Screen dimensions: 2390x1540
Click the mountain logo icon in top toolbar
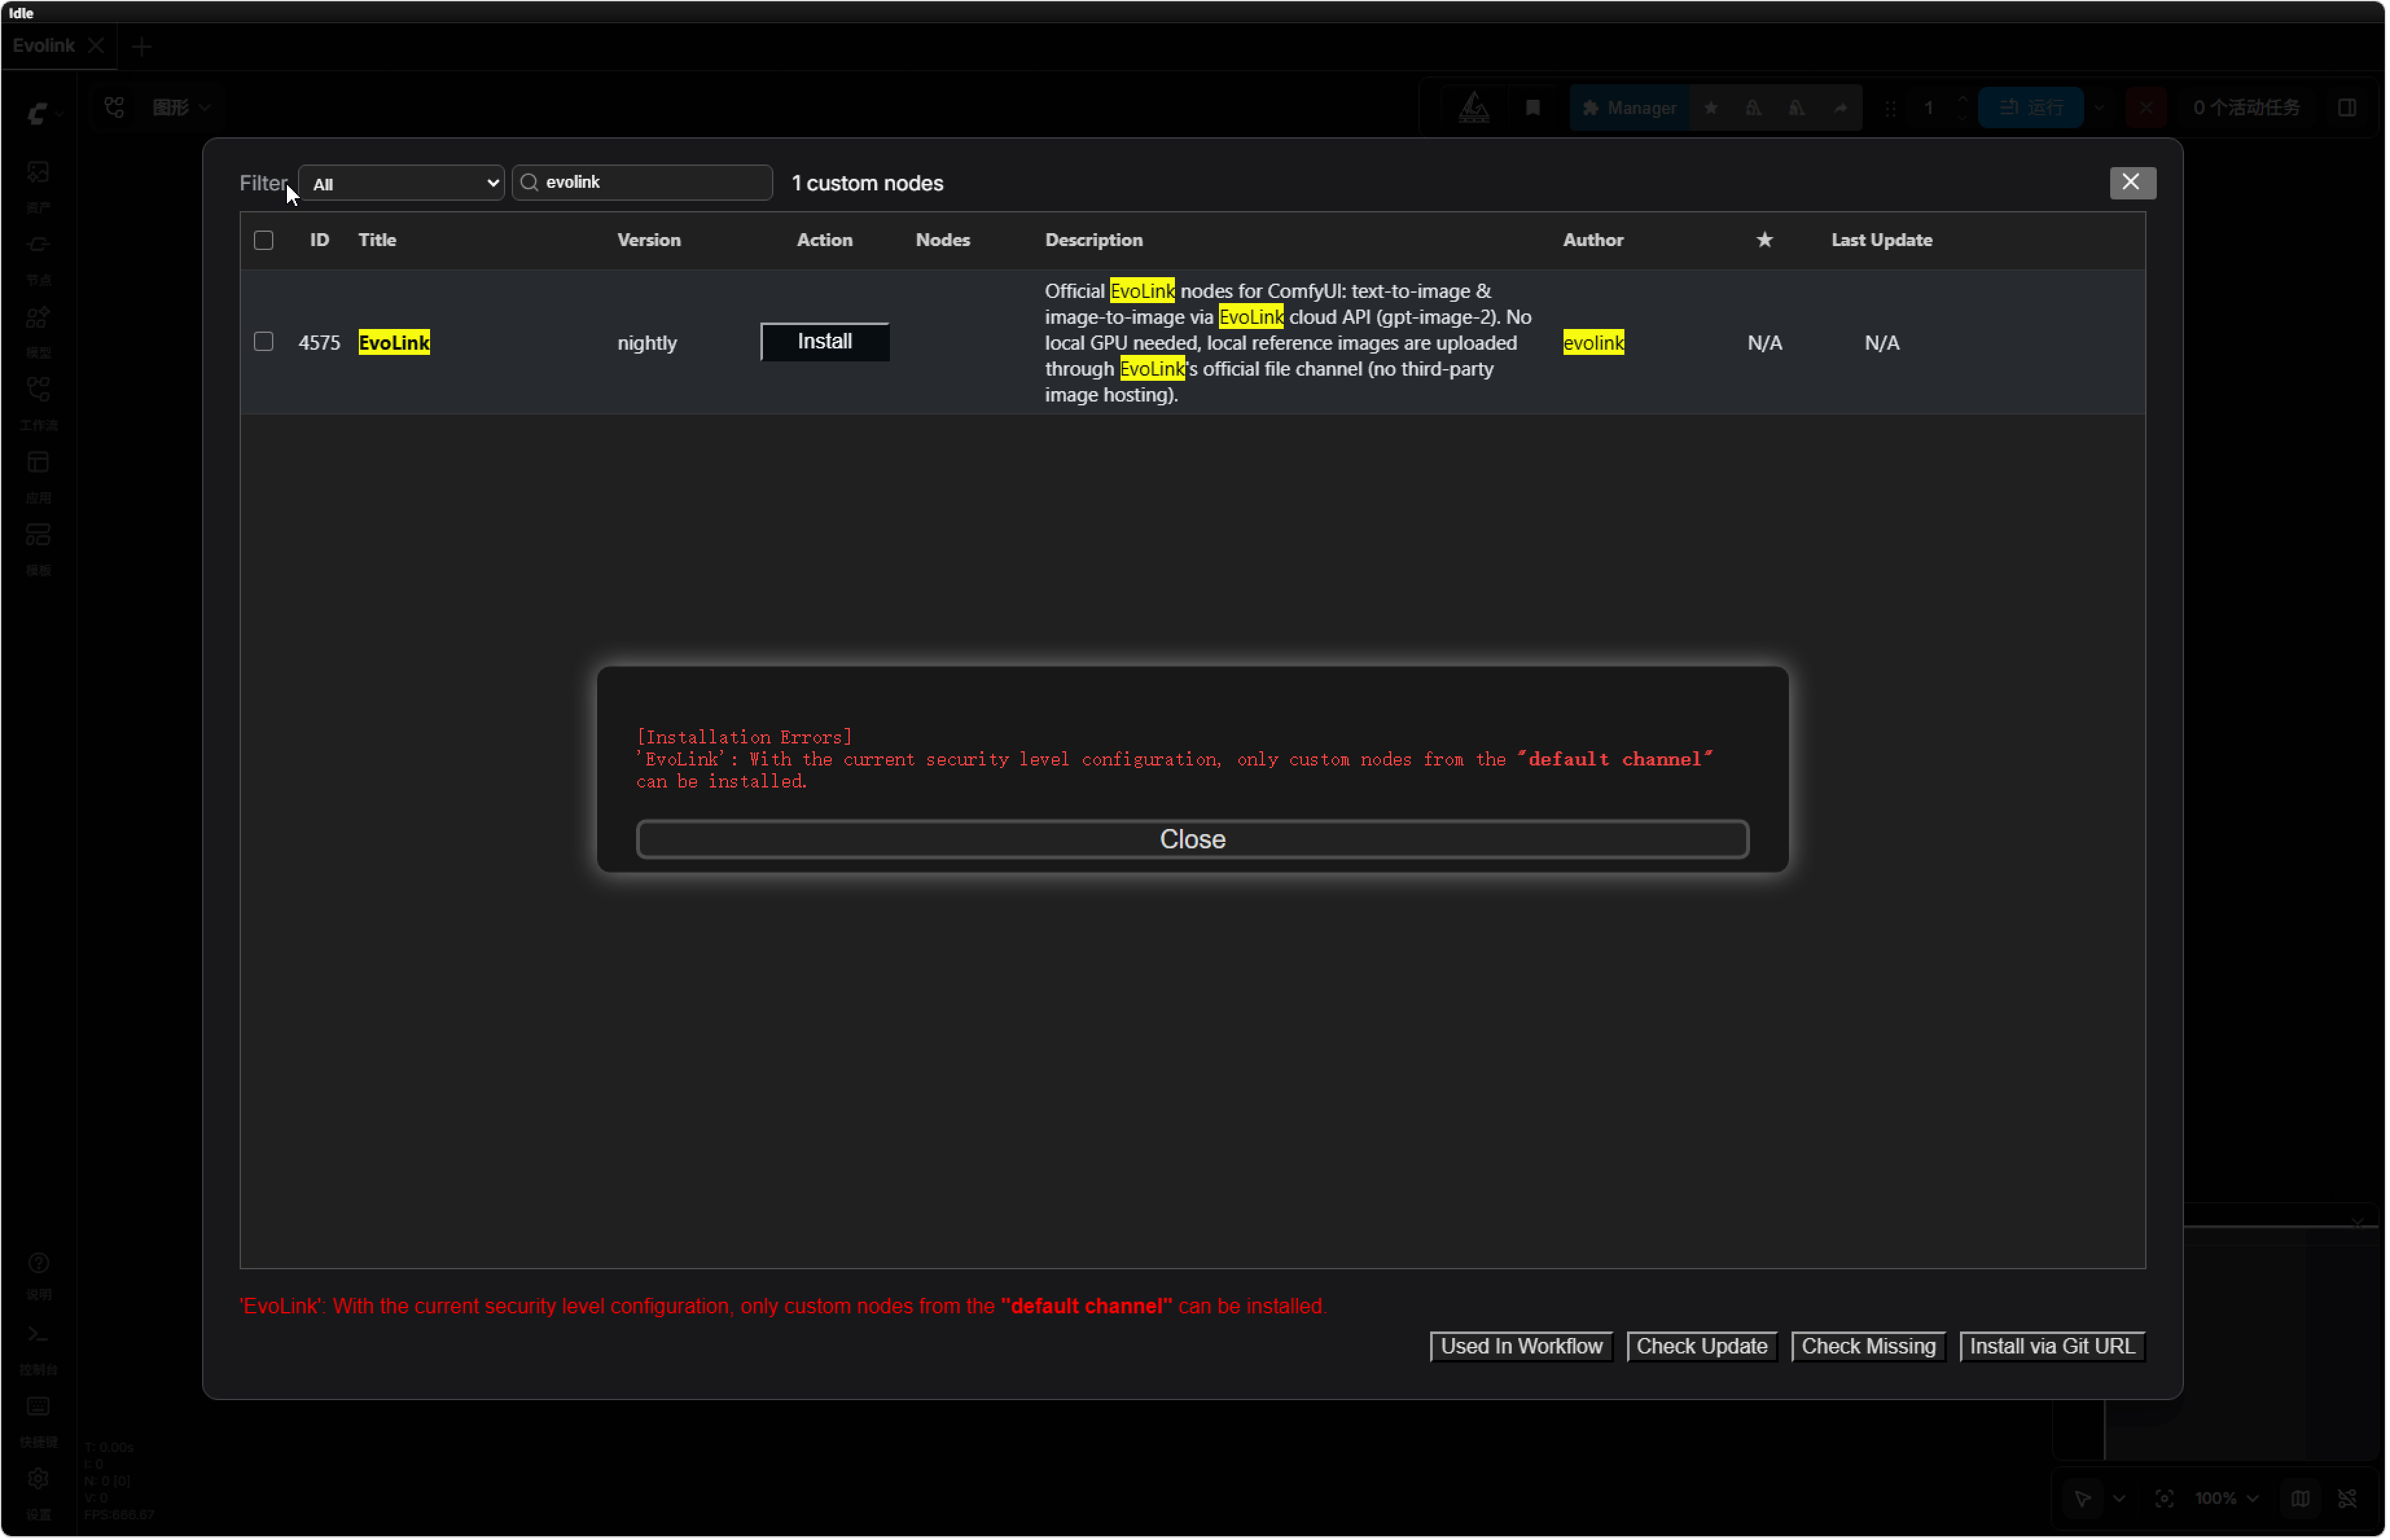(1475, 108)
